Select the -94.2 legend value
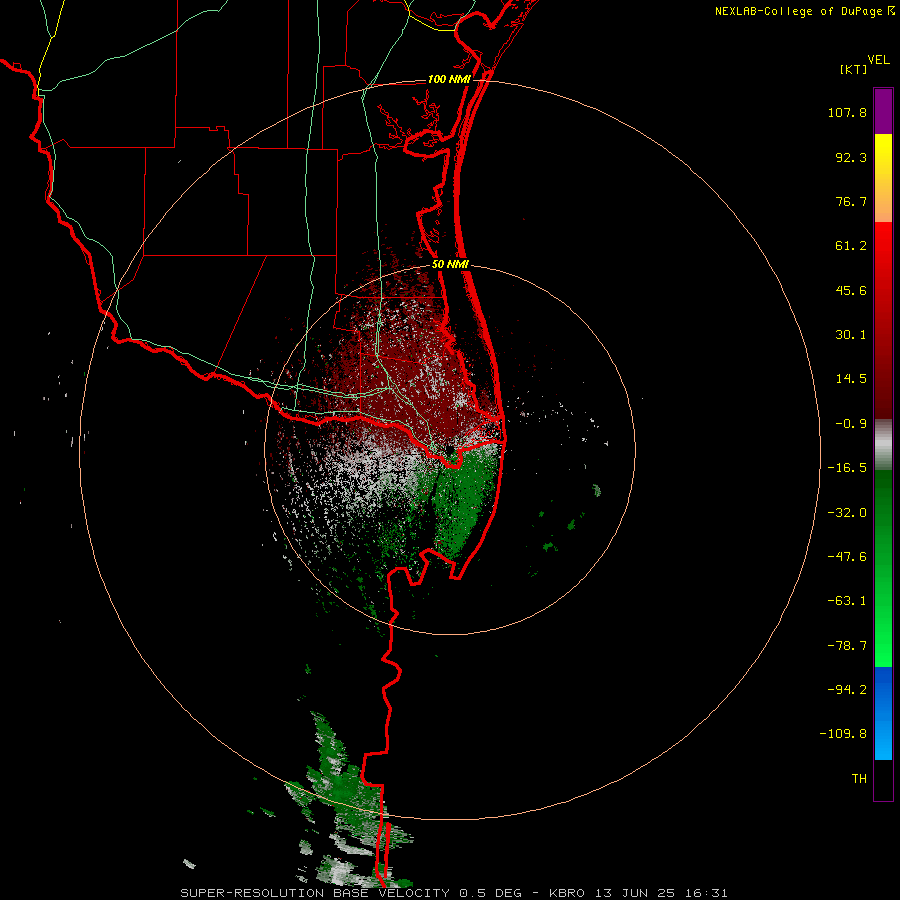The width and height of the screenshot is (900, 900). click(847, 690)
